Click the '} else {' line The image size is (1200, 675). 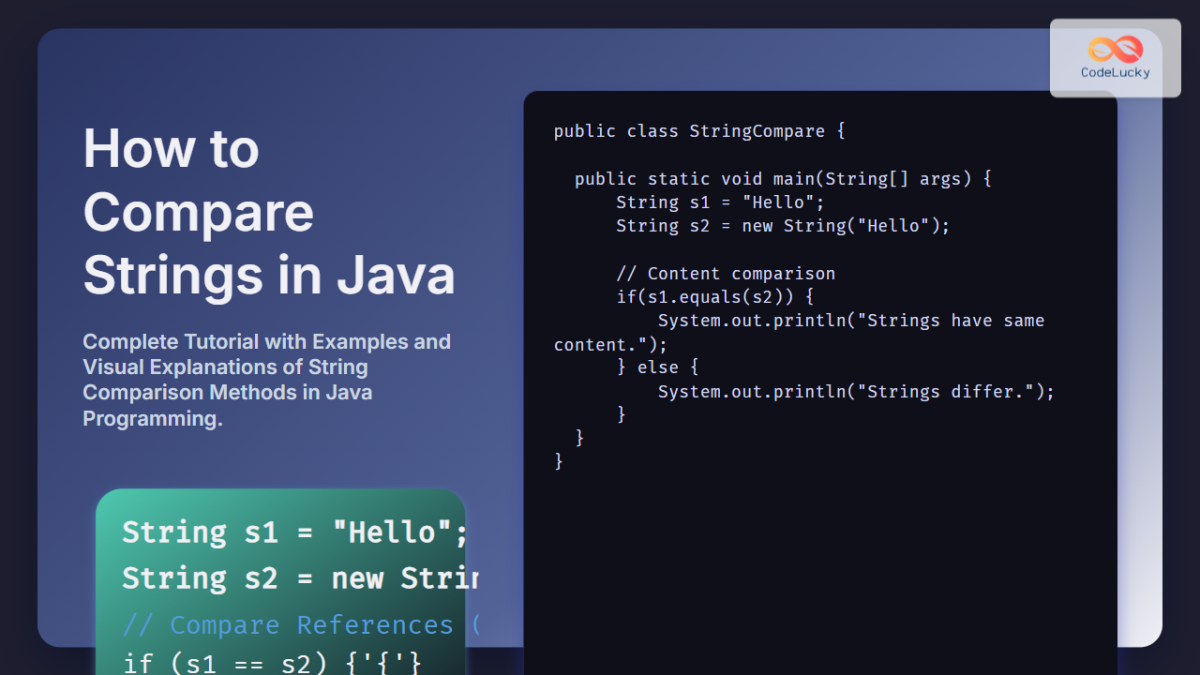pos(657,368)
